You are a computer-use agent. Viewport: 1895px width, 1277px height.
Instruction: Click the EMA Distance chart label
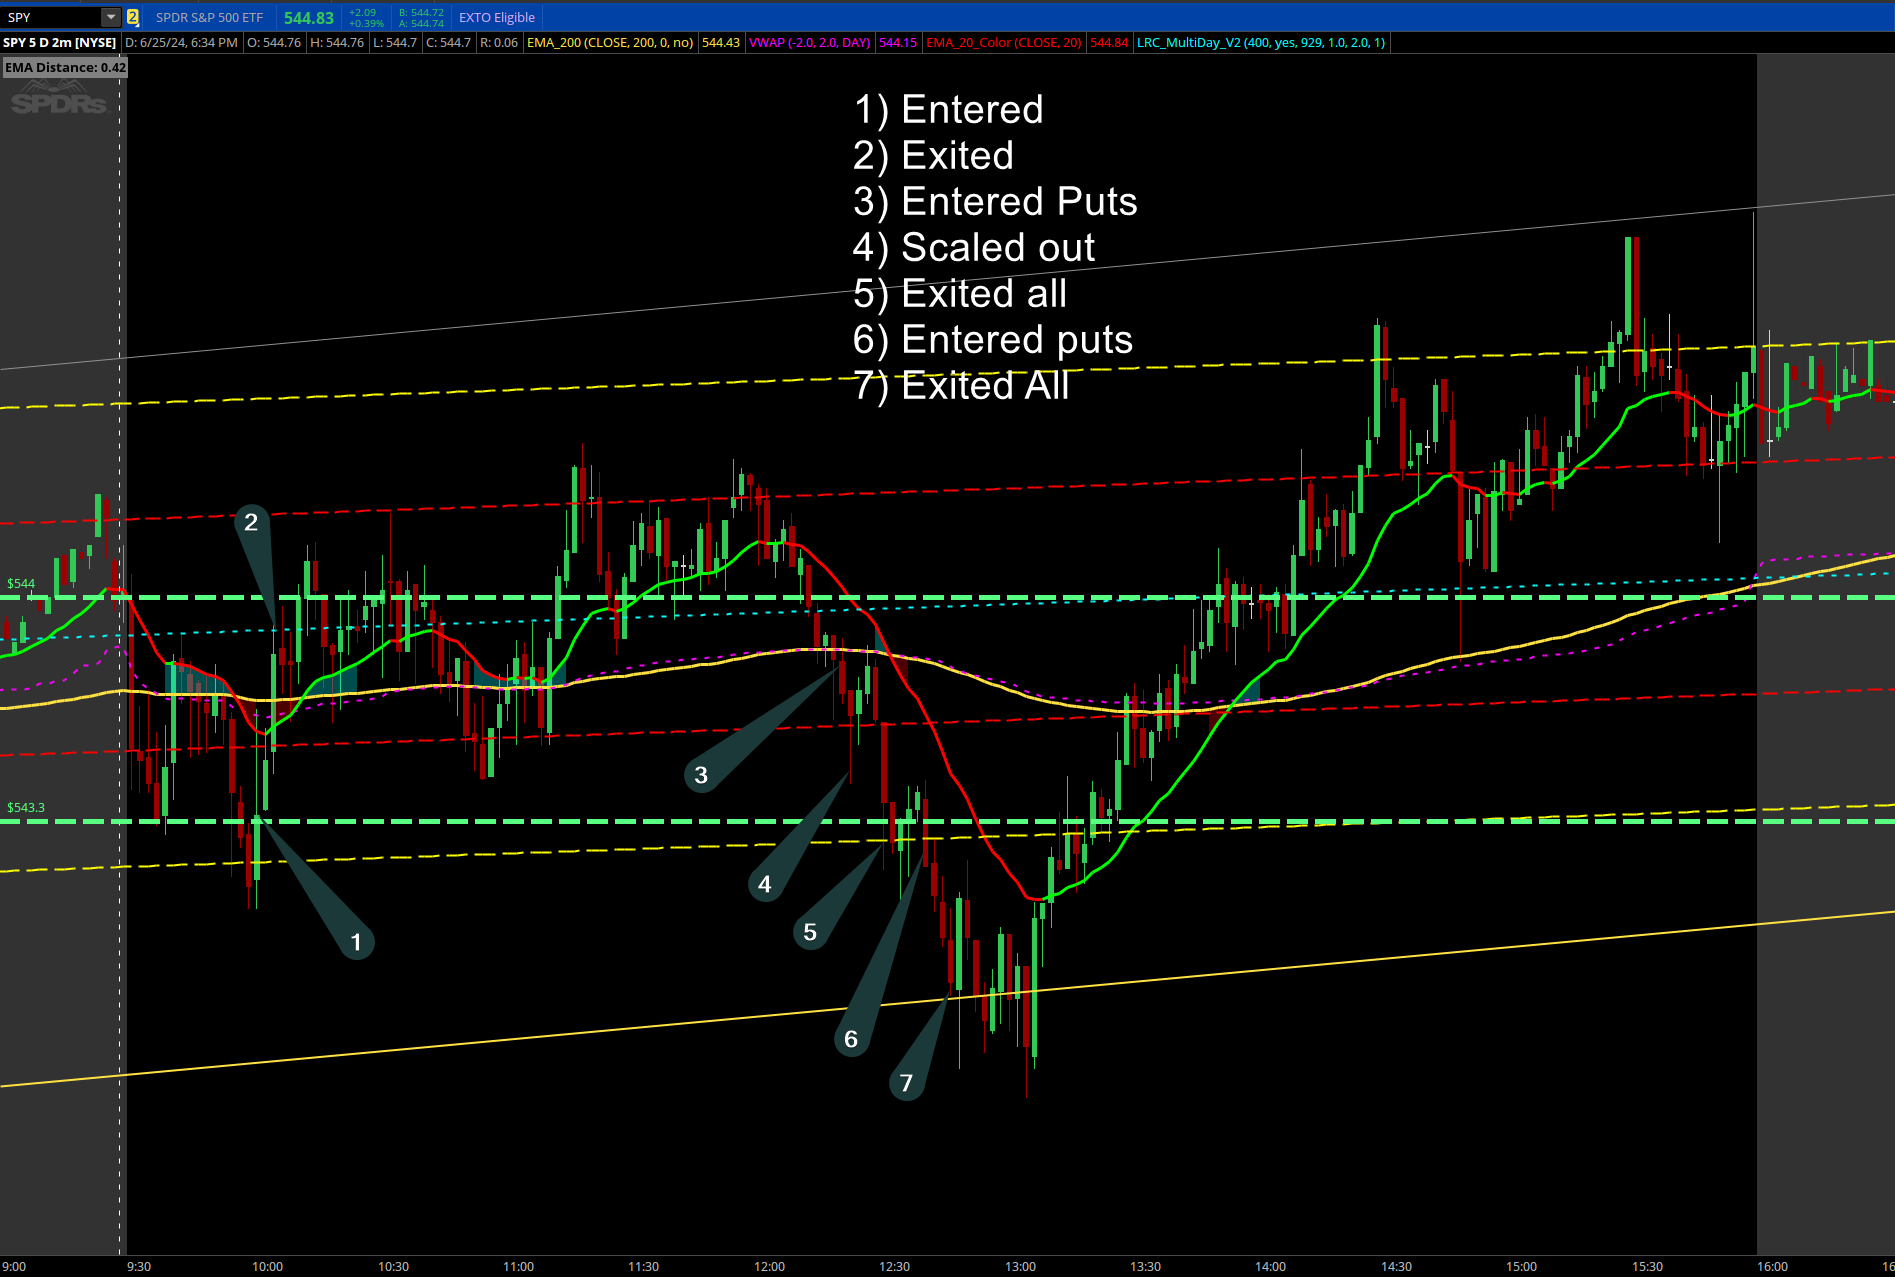[65, 68]
